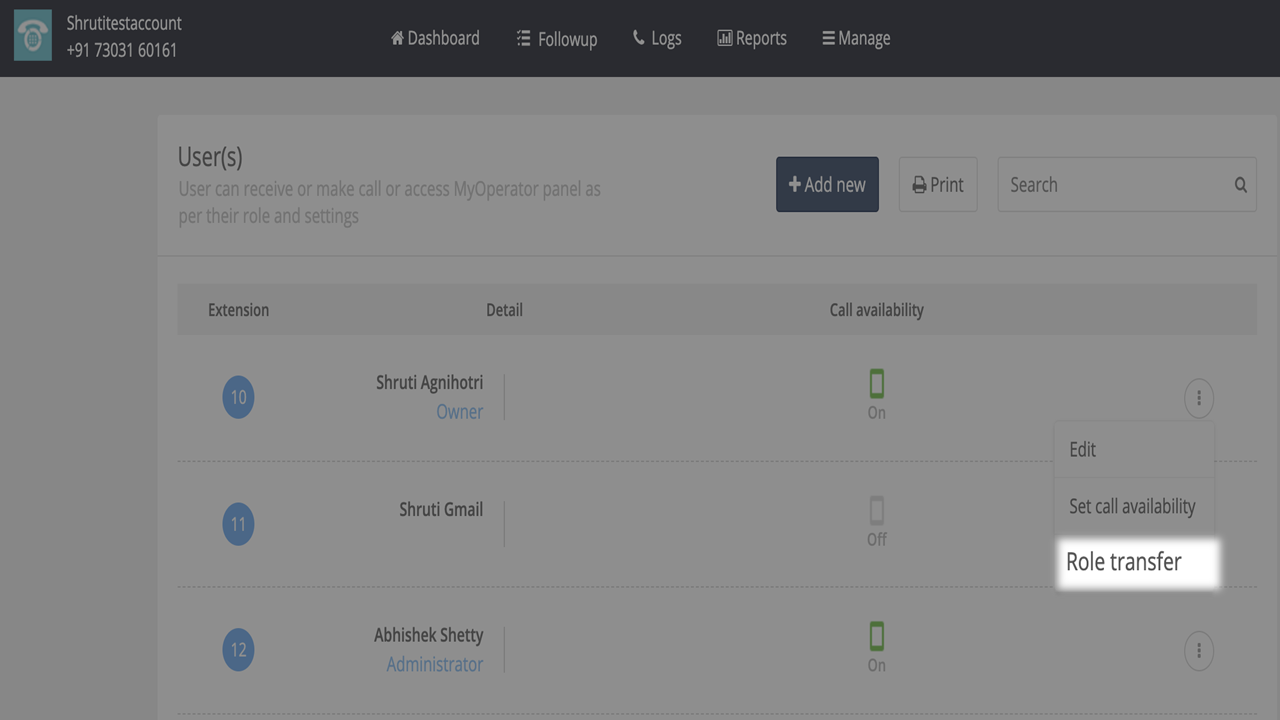Viewport: 1280px width, 720px height.
Task: Click the search magnifier icon
Action: (1240, 185)
